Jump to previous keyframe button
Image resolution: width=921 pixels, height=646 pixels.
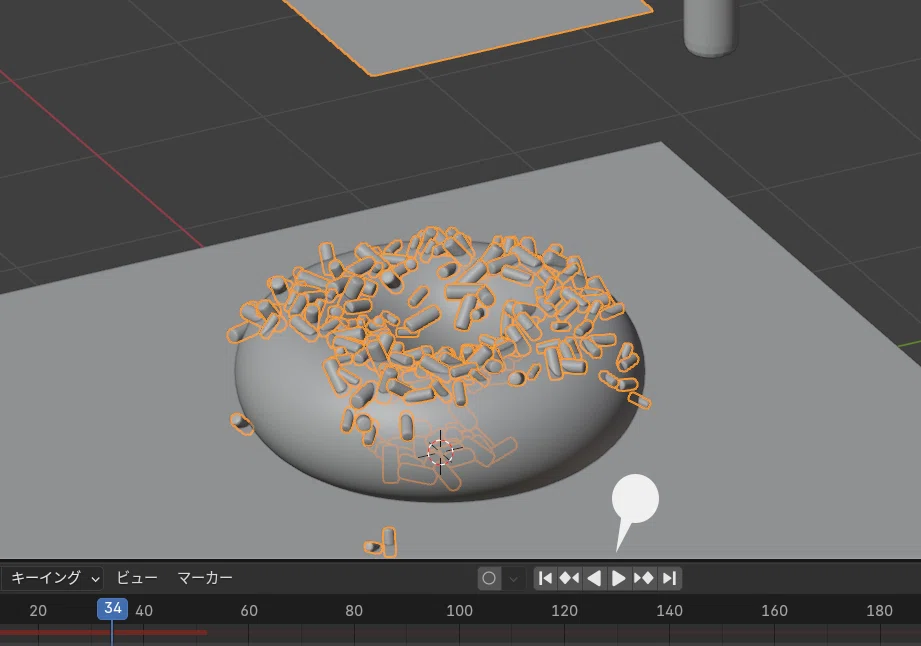click(x=569, y=578)
